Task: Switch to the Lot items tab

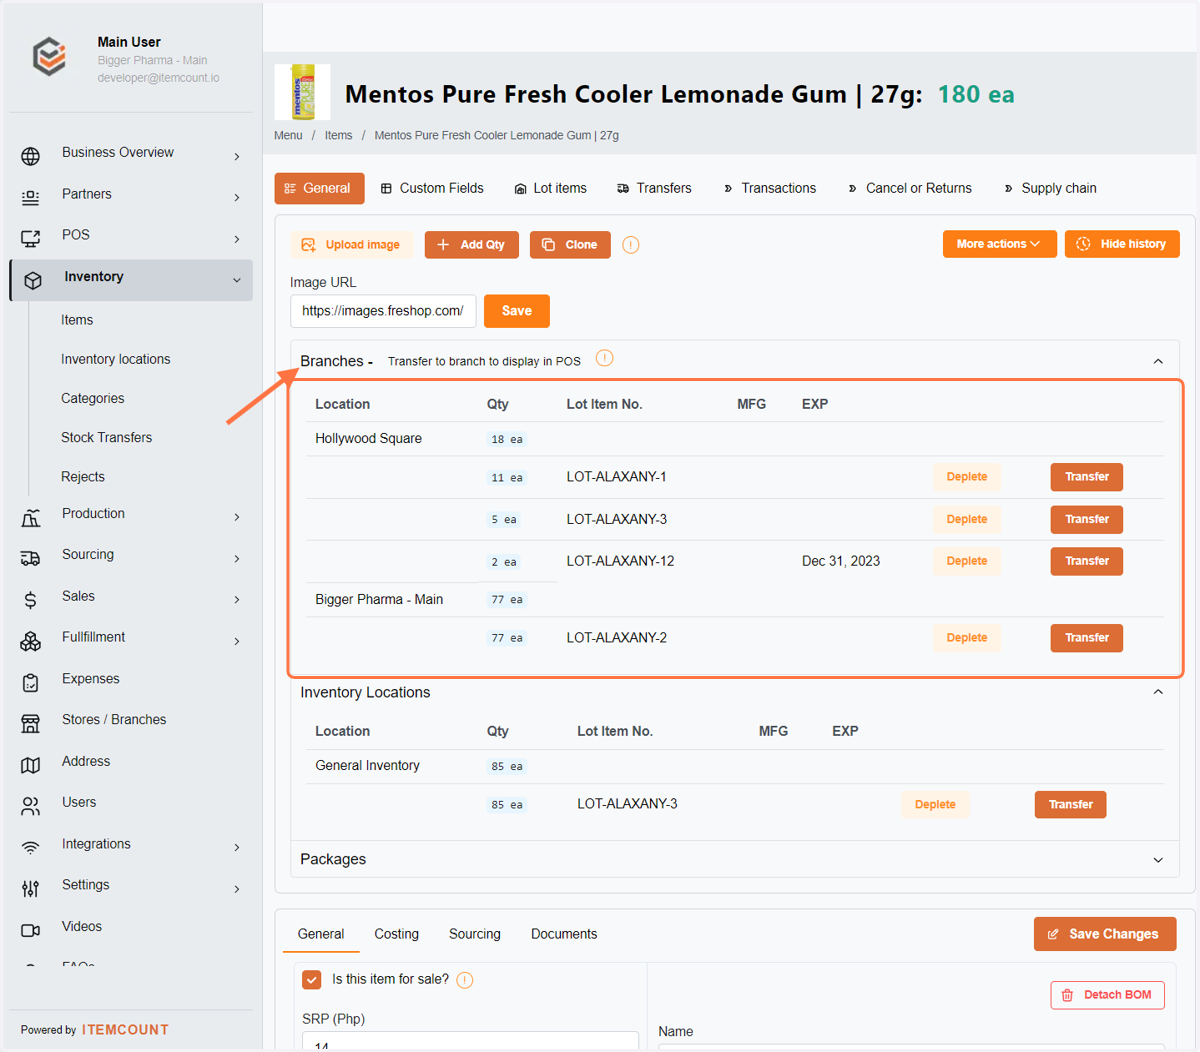Action: tap(550, 188)
